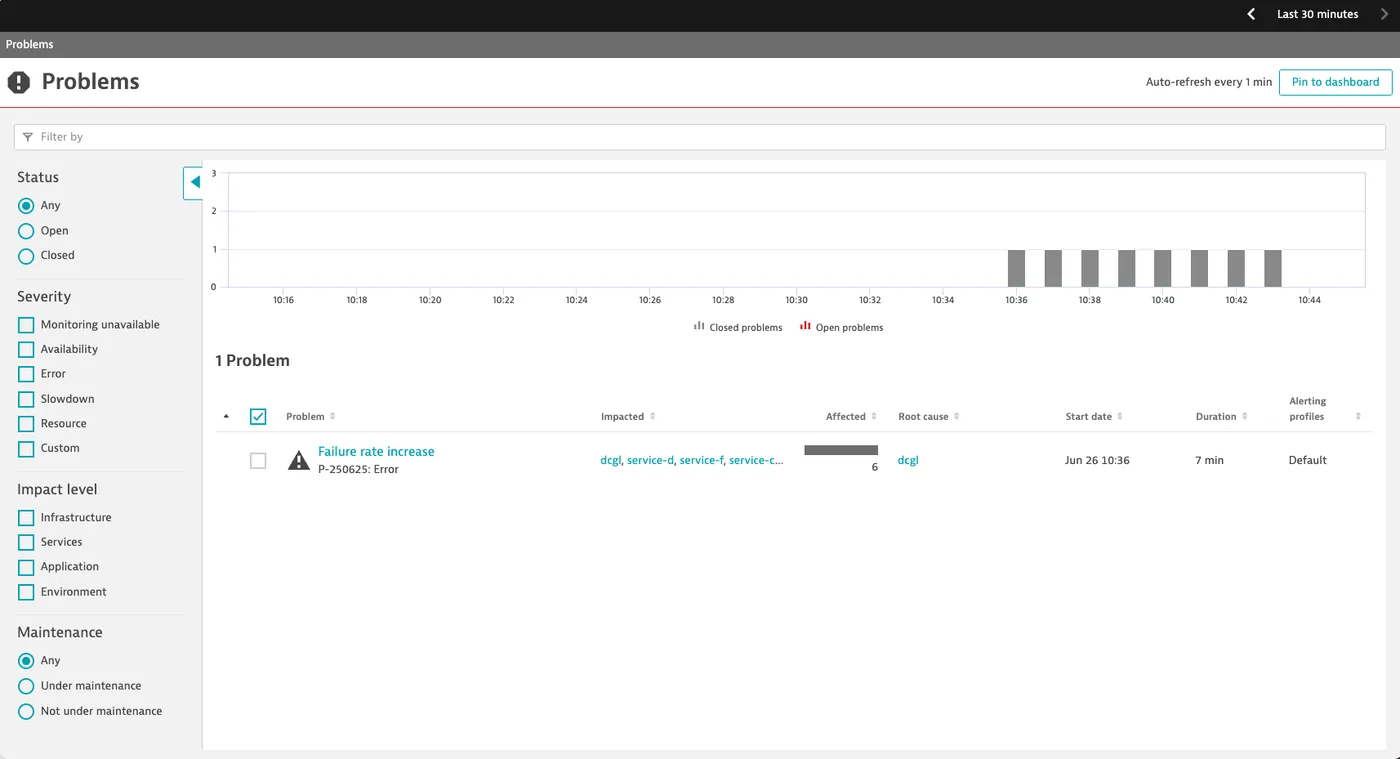
Task: Collapse the filter sidebar with the teal arrow
Action: click(x=194, y=182)
